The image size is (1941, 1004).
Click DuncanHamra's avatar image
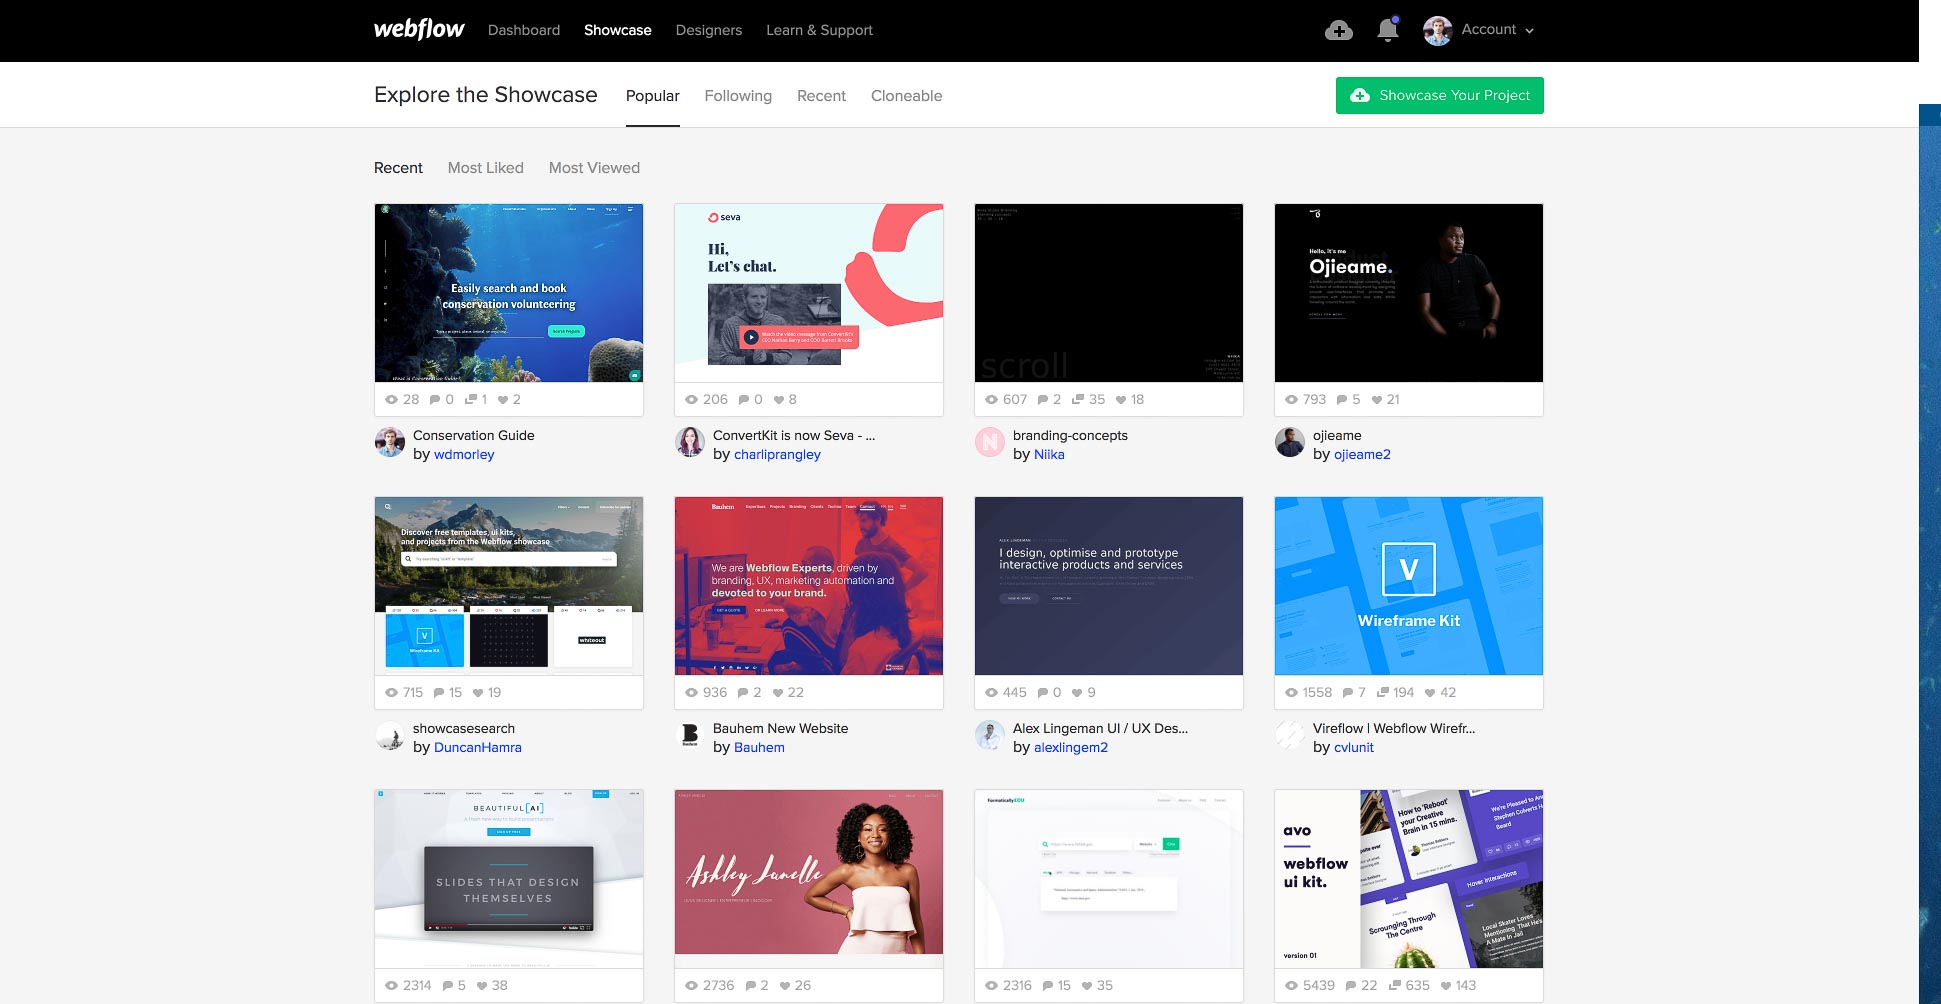[x=390, y=735]
